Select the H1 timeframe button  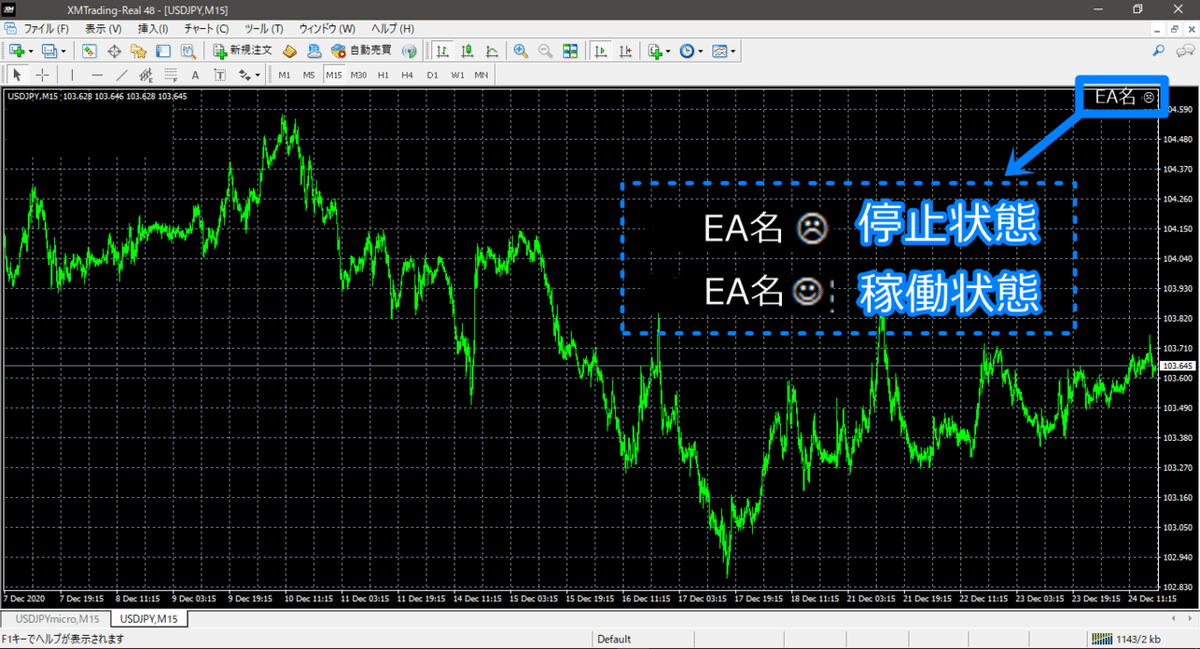click(x=383, y=73)
